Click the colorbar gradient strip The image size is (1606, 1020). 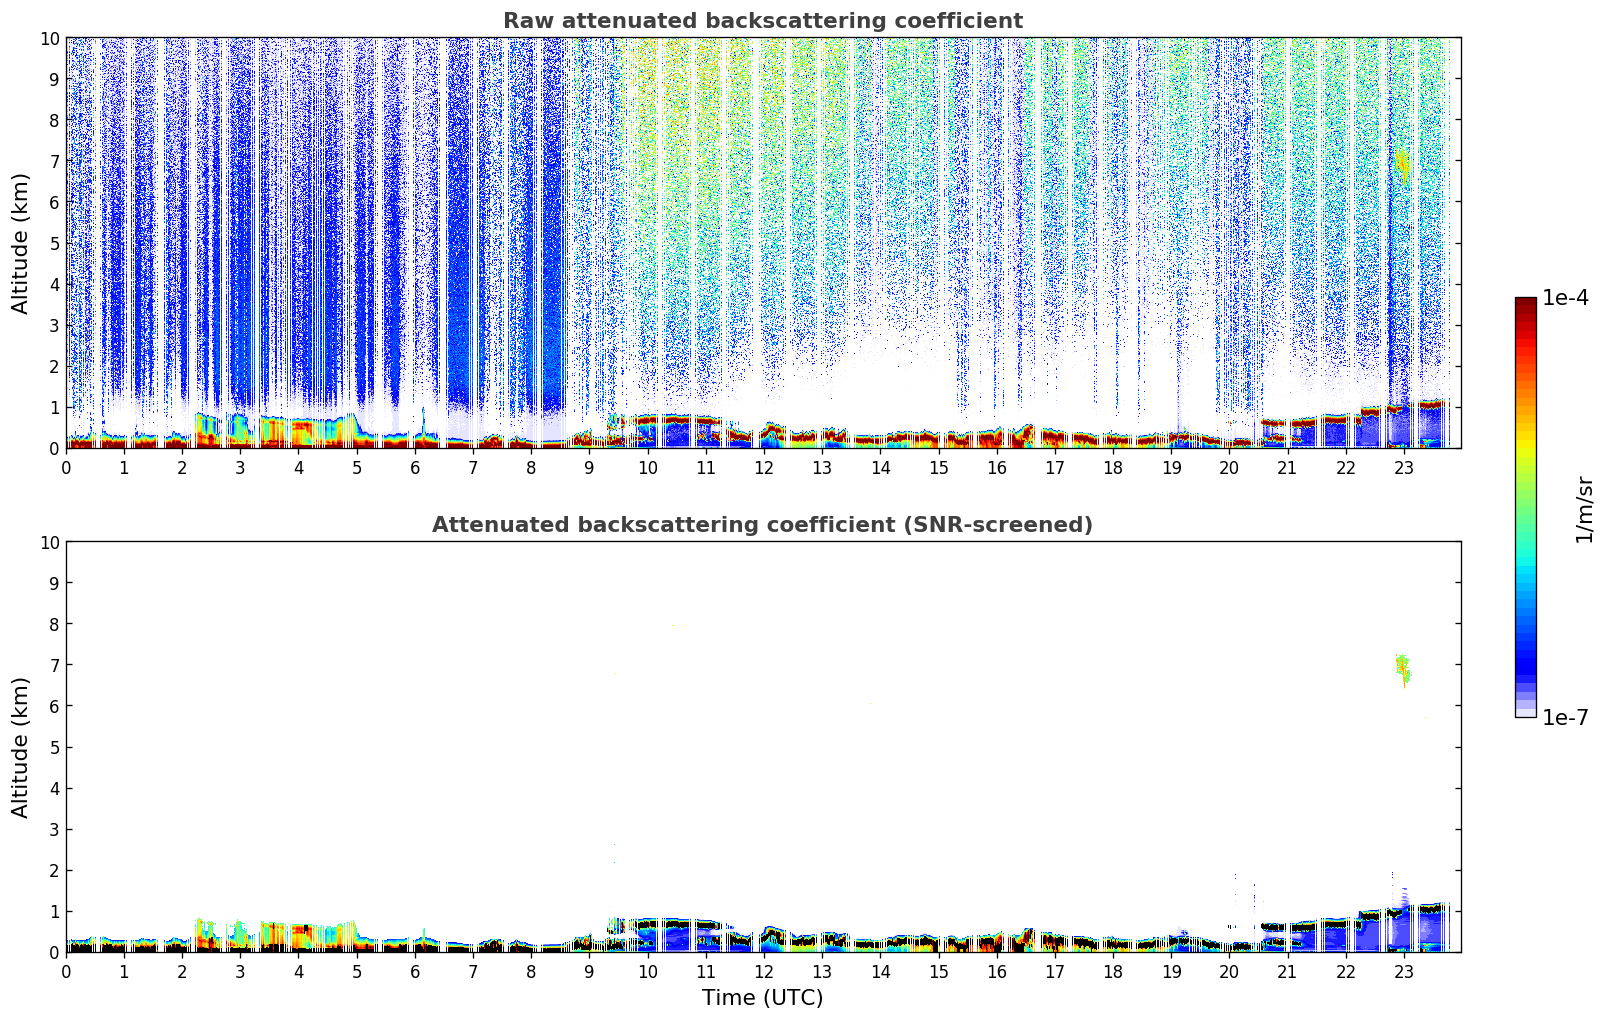click(x=1525, y=507)
